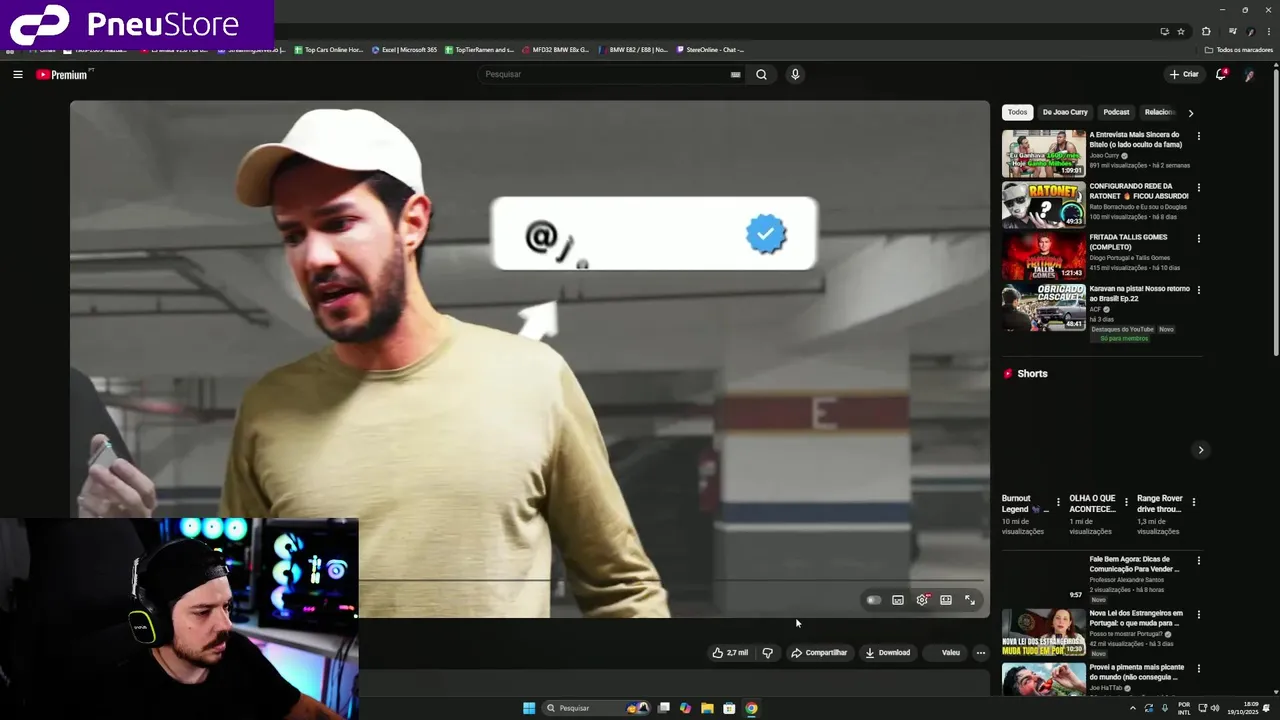
Task: Click taskbar volume icon
Action: (x=1215, y=708)
